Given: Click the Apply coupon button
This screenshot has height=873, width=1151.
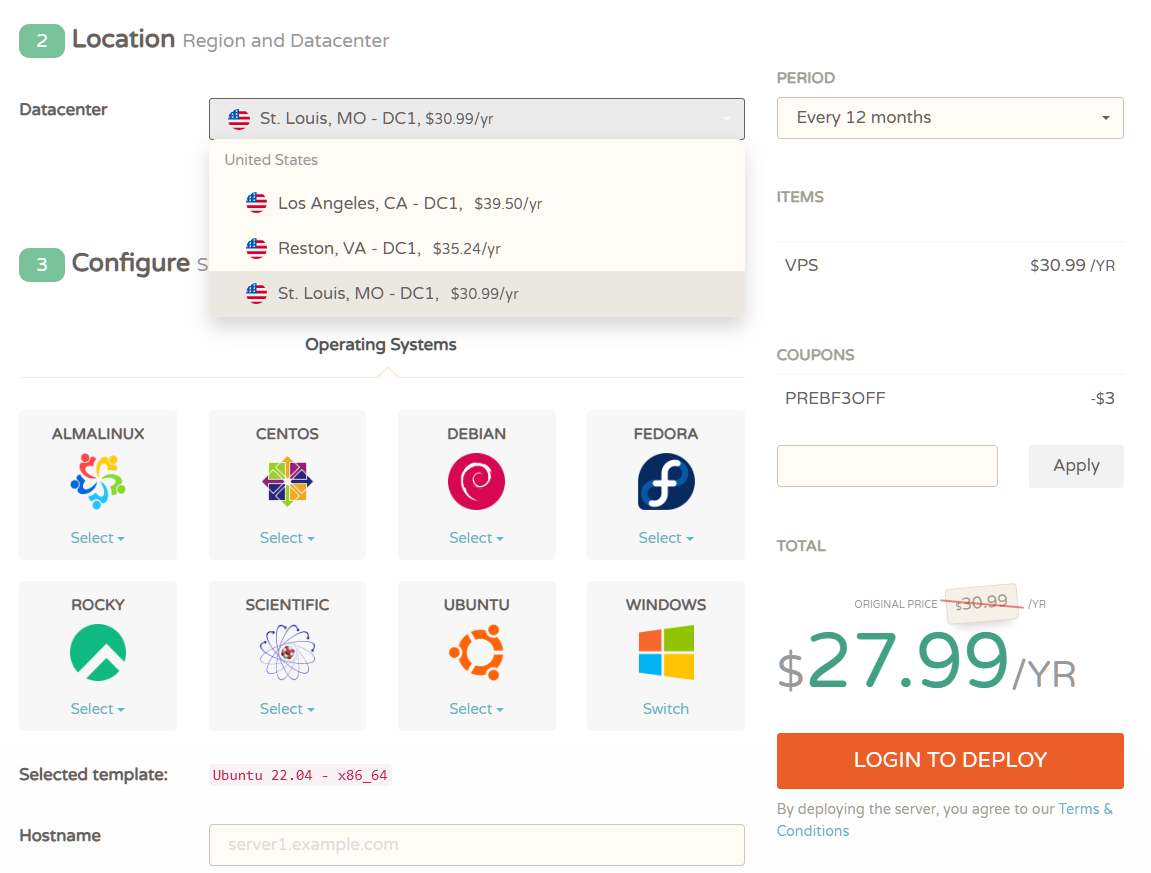Looking at the screenshot, I should tap(1076, 465).
